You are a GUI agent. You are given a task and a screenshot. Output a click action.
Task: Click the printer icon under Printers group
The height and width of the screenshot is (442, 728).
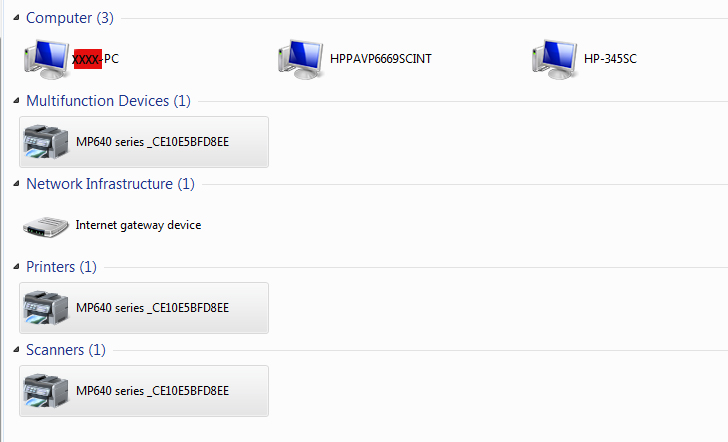pos(46,308)
